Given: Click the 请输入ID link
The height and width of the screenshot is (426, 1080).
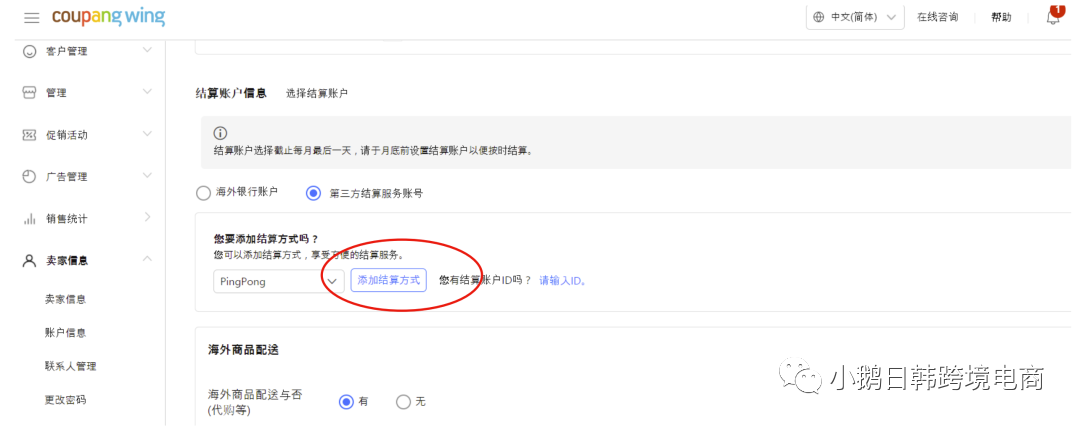Looking at the screenshot, I should pyautogui.click(x=563, y=281).
